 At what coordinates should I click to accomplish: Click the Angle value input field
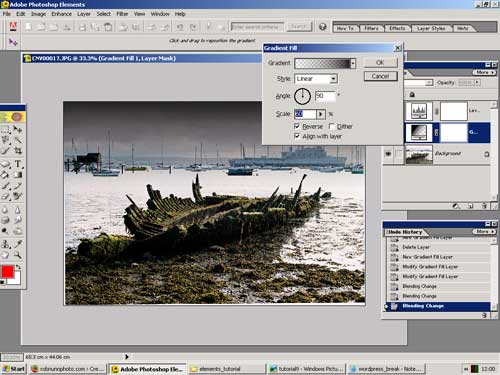[x=325, y=96]
